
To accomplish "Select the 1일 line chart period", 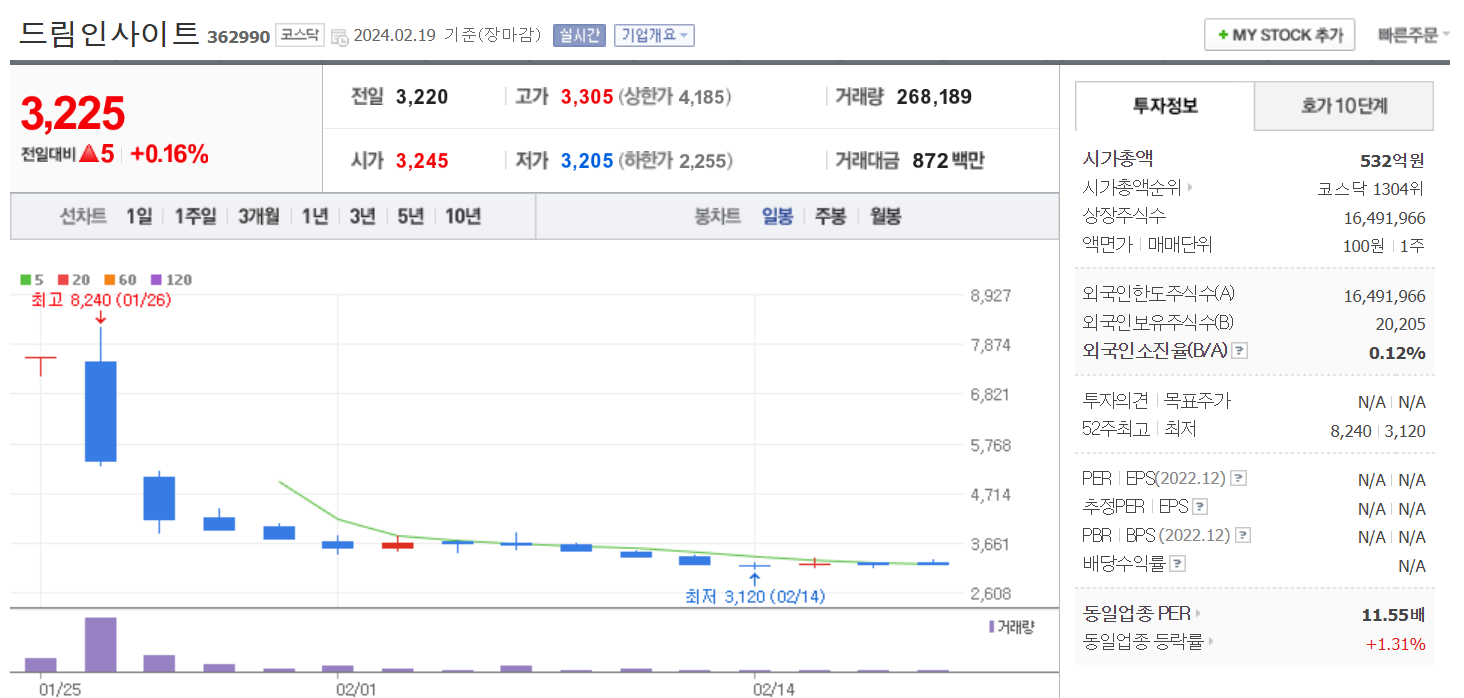I will [x=139, y=216].
